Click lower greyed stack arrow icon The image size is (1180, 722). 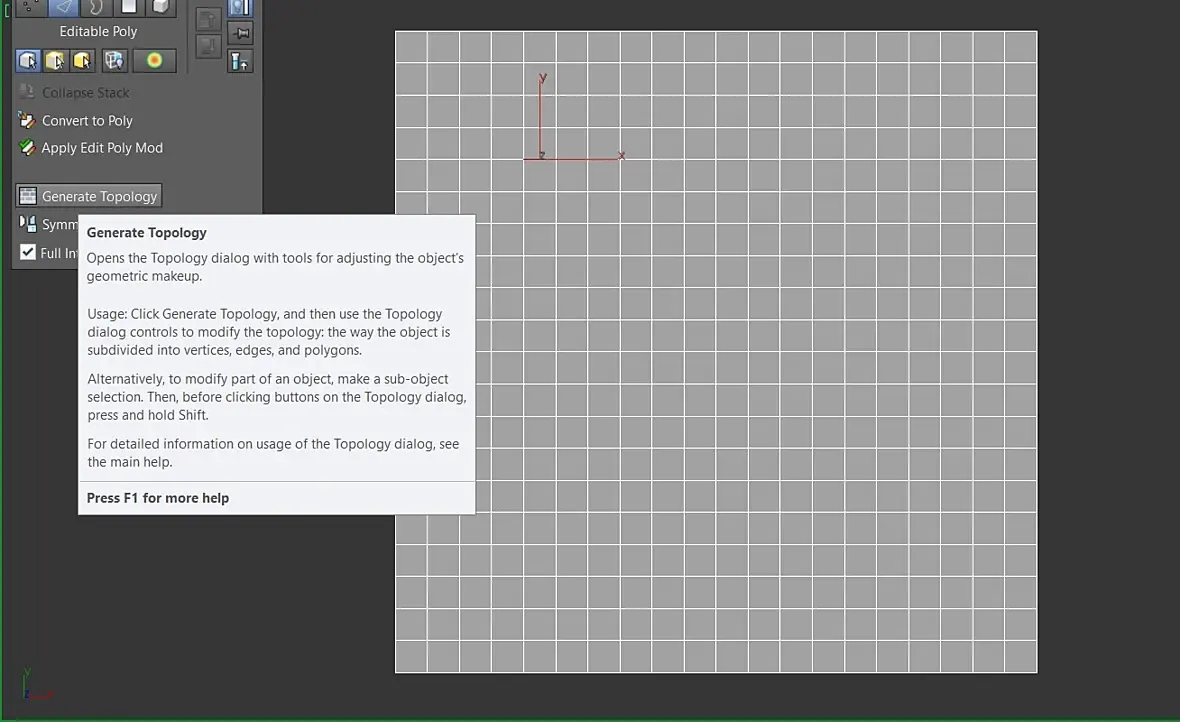click(208, 47)
